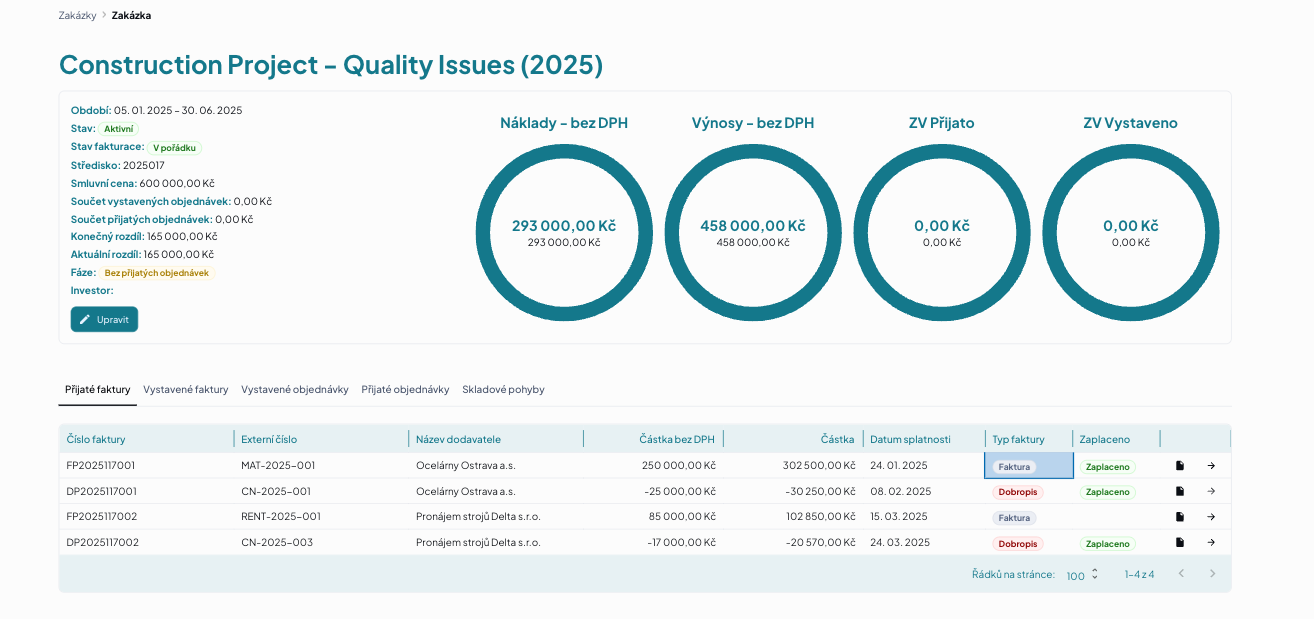This screenshot has width=1314, height=619.
Task: Go to detail arrow for FP2025117001
Action: pyautogui.click(x=1211, y=466)
